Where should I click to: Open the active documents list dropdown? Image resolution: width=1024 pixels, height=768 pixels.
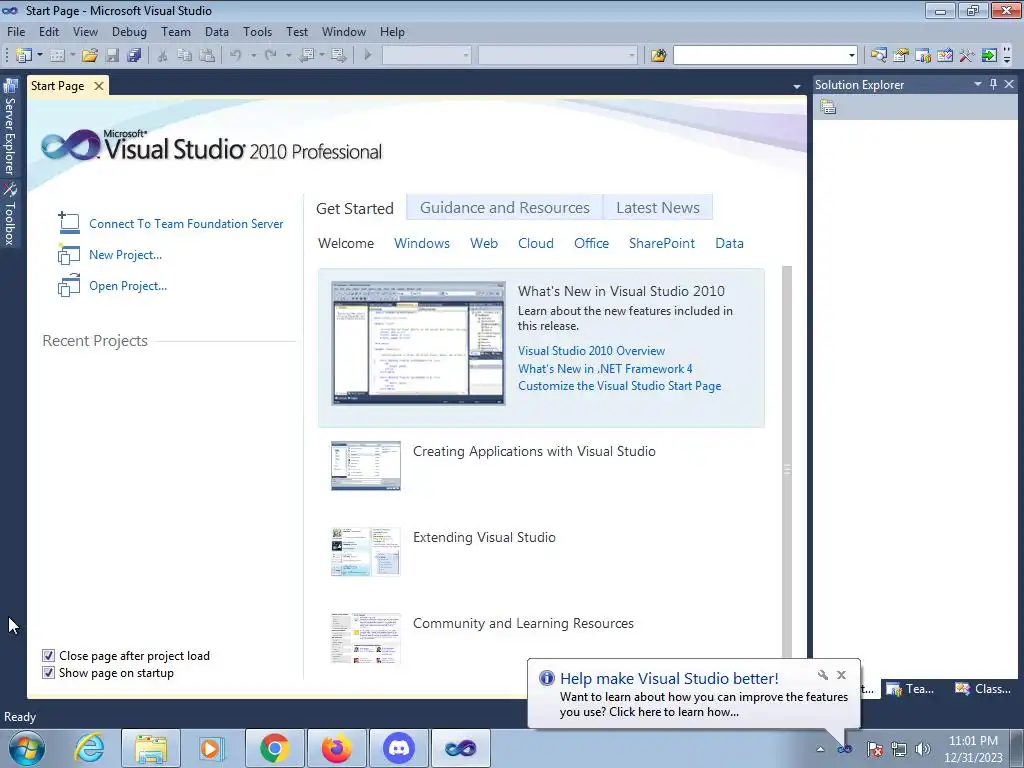(796, 86)
